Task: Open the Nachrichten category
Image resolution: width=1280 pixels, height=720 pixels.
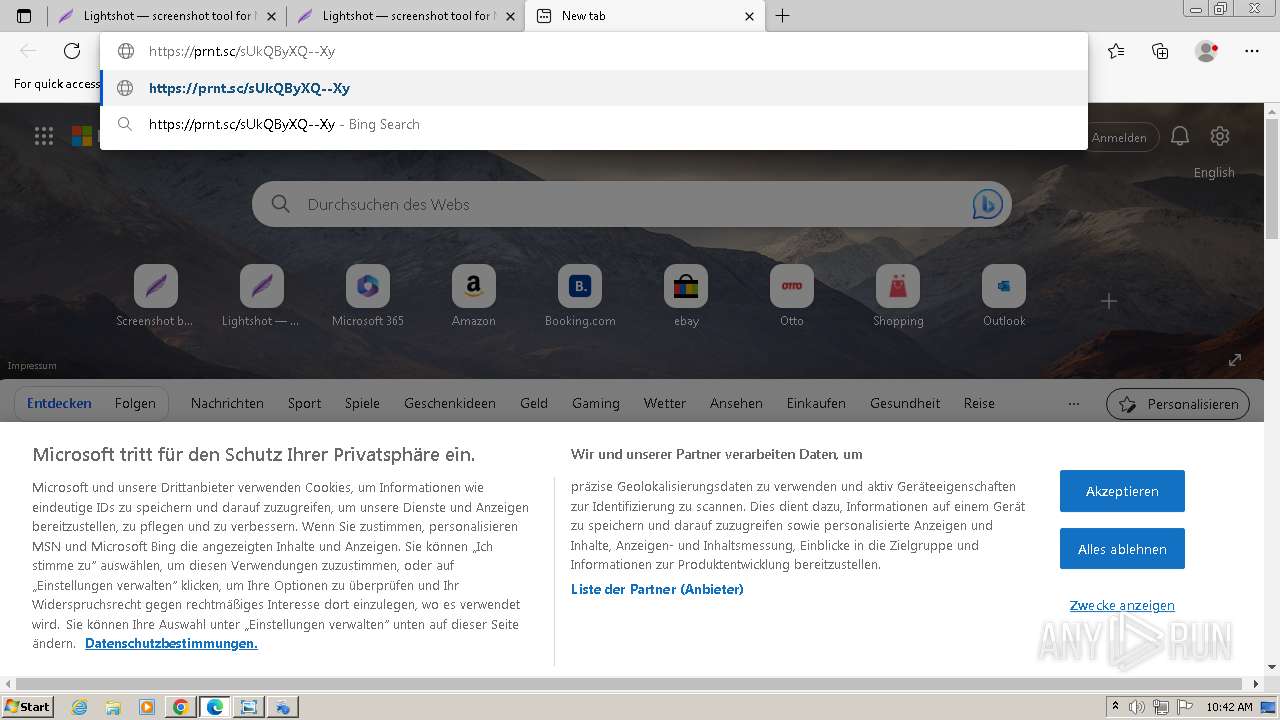Action: (227, 404)
